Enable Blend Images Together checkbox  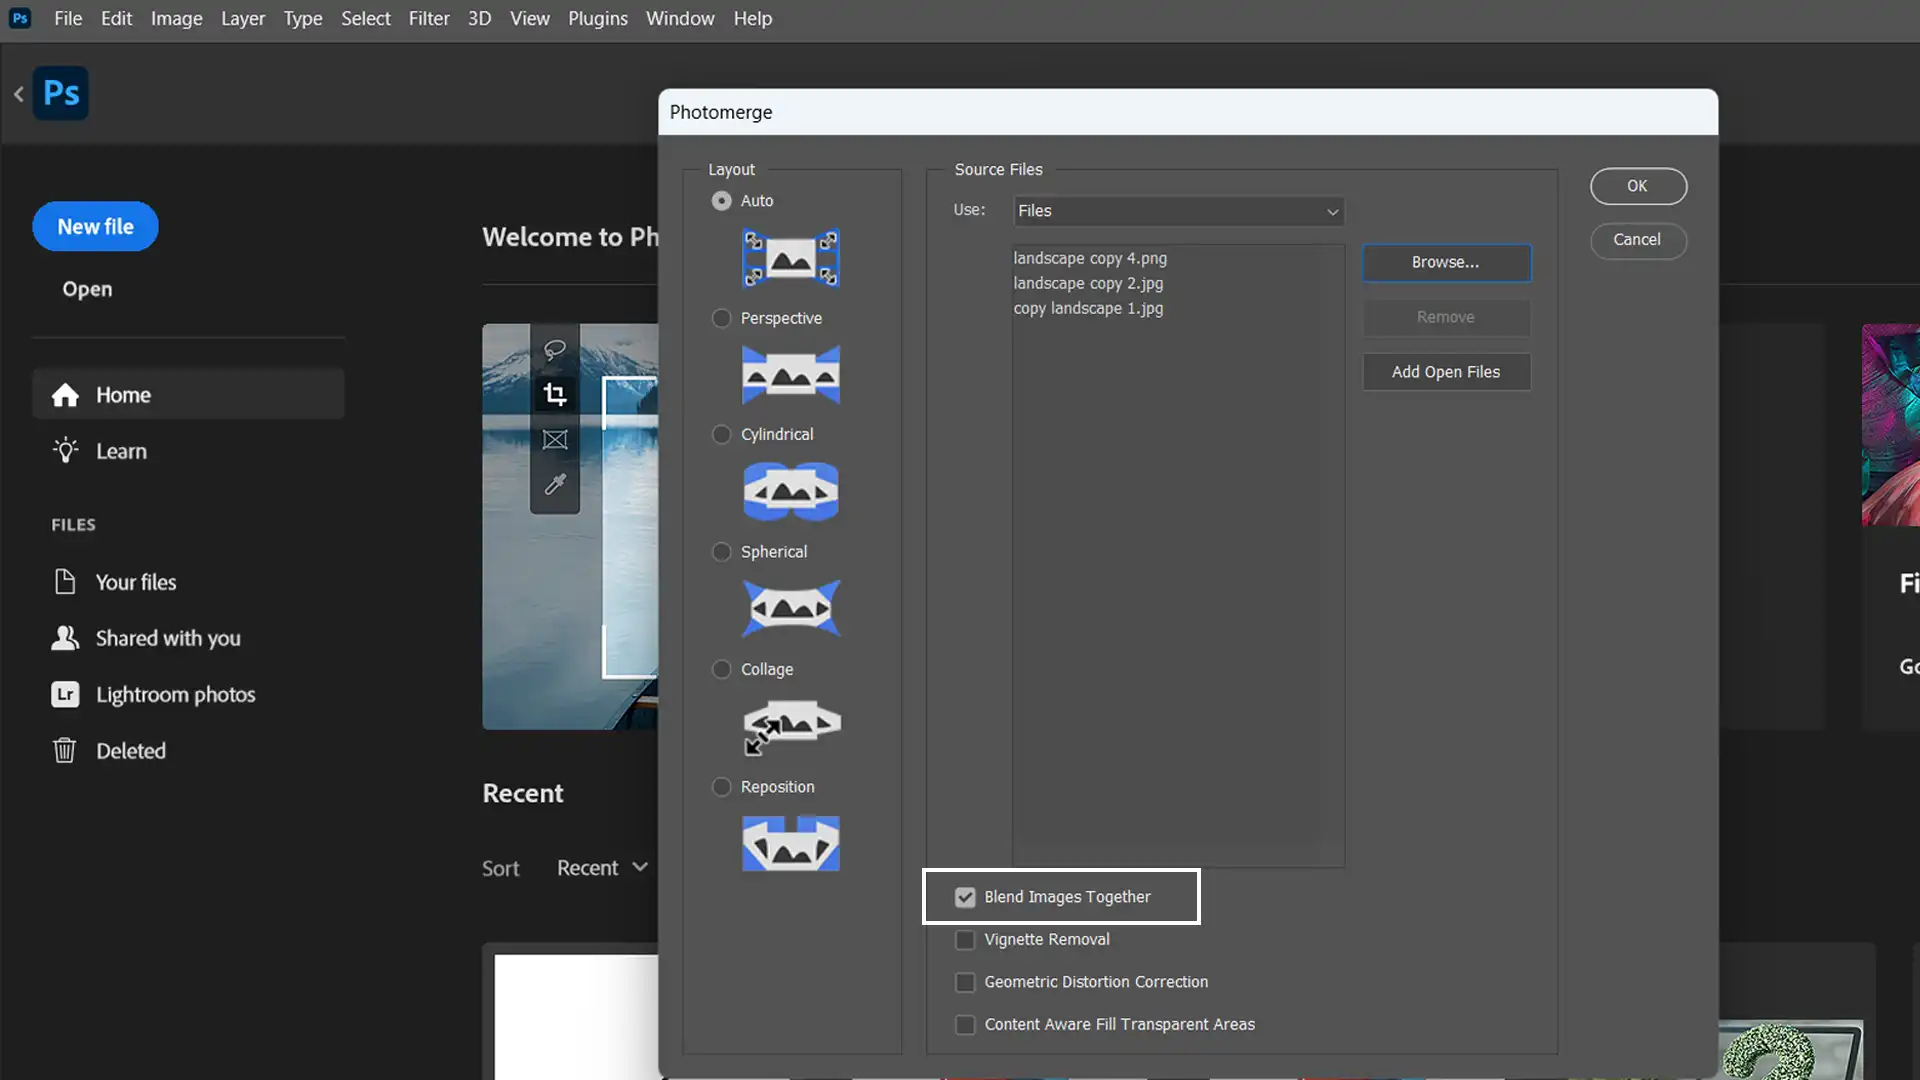964,897
